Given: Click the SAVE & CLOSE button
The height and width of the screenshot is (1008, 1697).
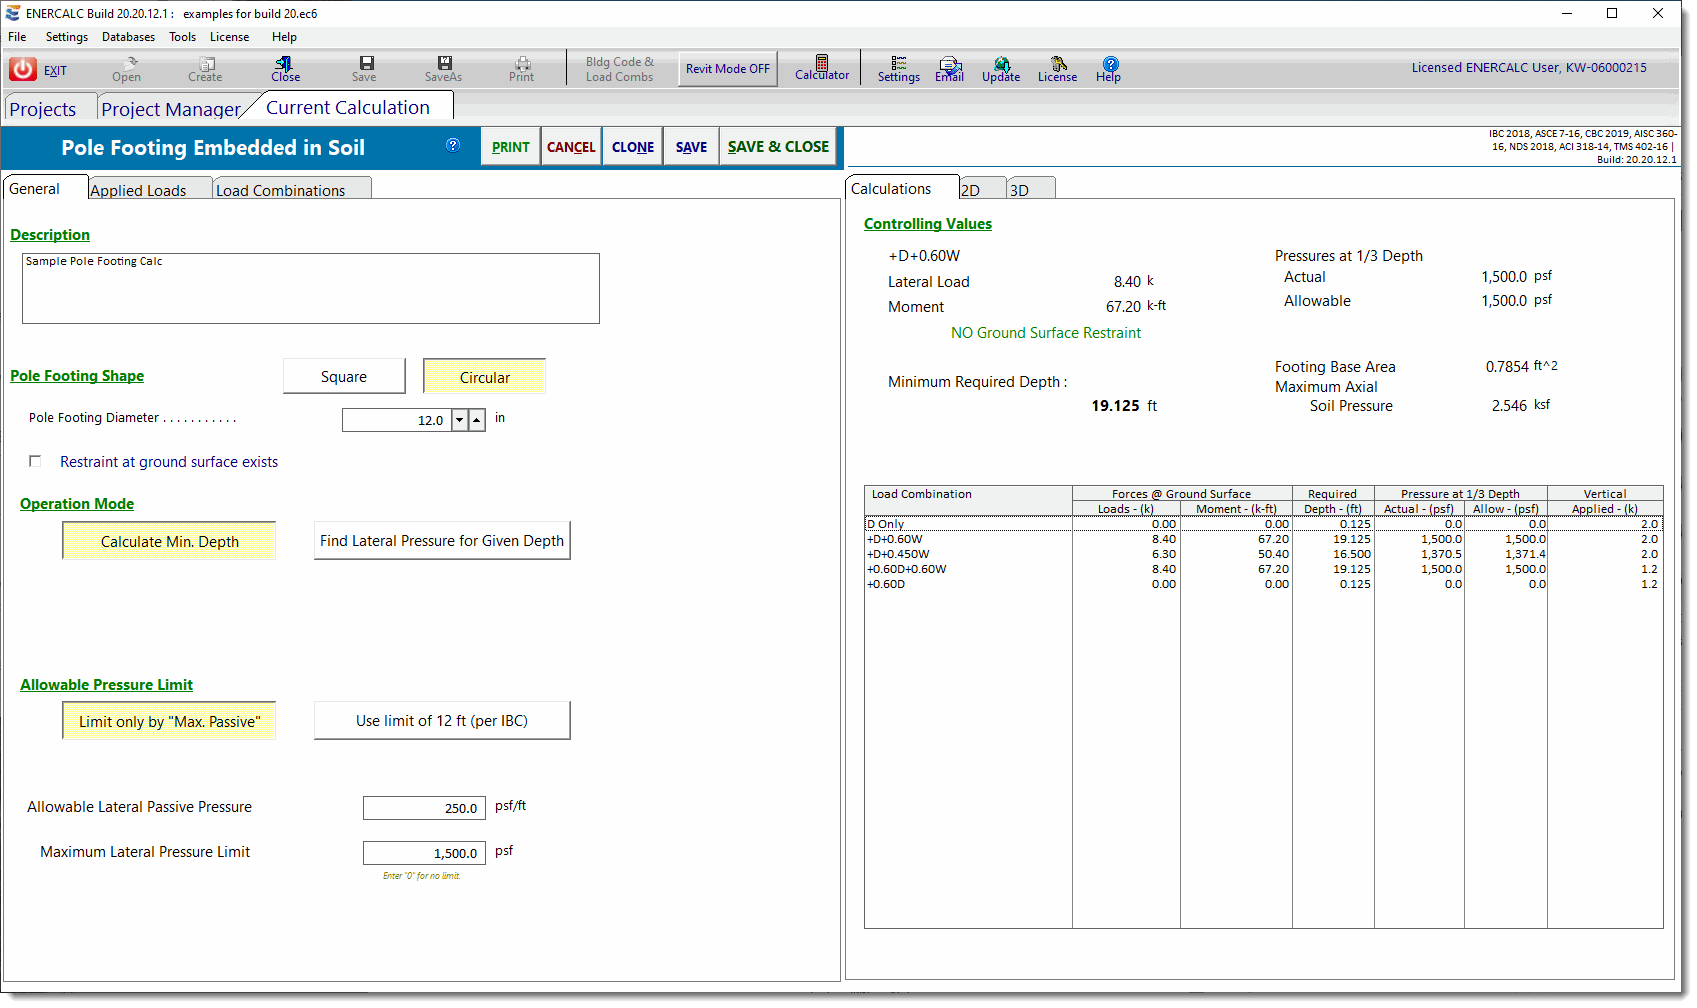Looking at the screenshot, I should (778, 147).
